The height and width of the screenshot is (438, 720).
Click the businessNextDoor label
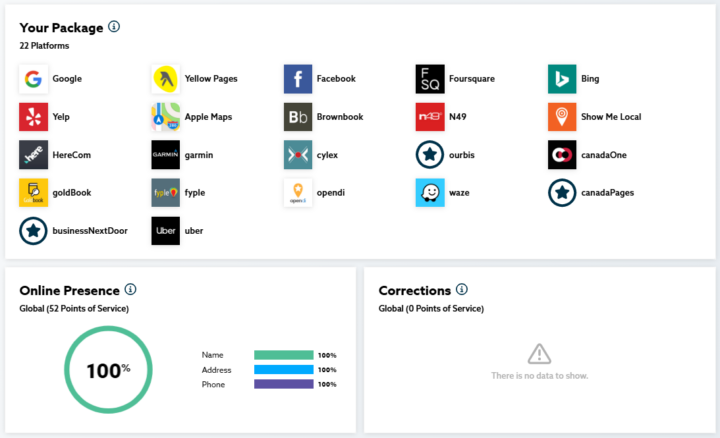(90, 231)
